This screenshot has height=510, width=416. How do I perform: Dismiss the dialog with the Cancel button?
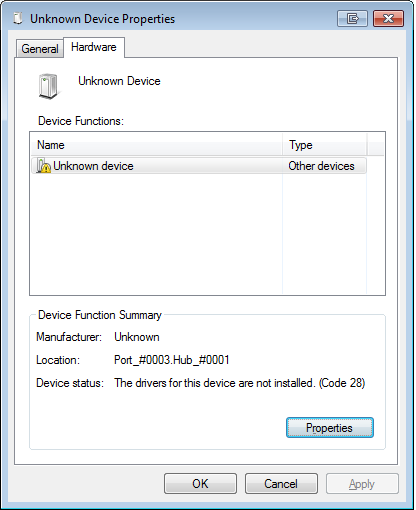(x=281, y=484)
